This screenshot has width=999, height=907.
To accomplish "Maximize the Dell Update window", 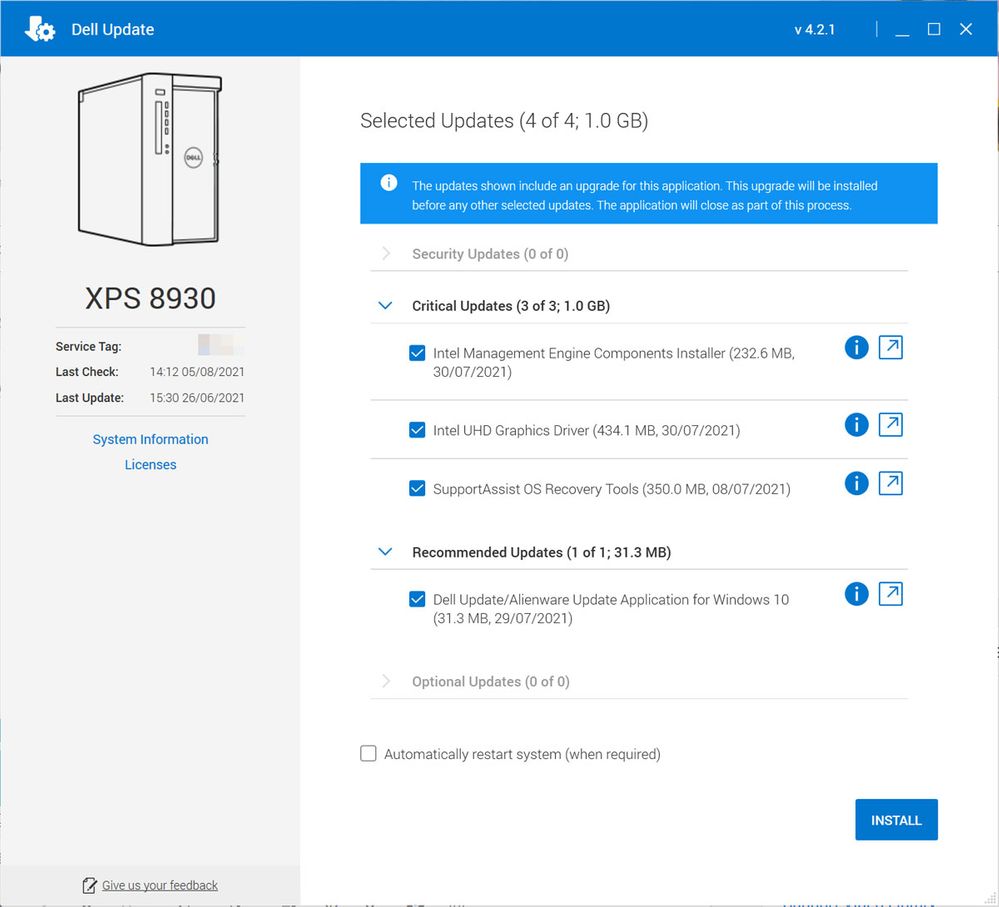I will click(934, 29).
